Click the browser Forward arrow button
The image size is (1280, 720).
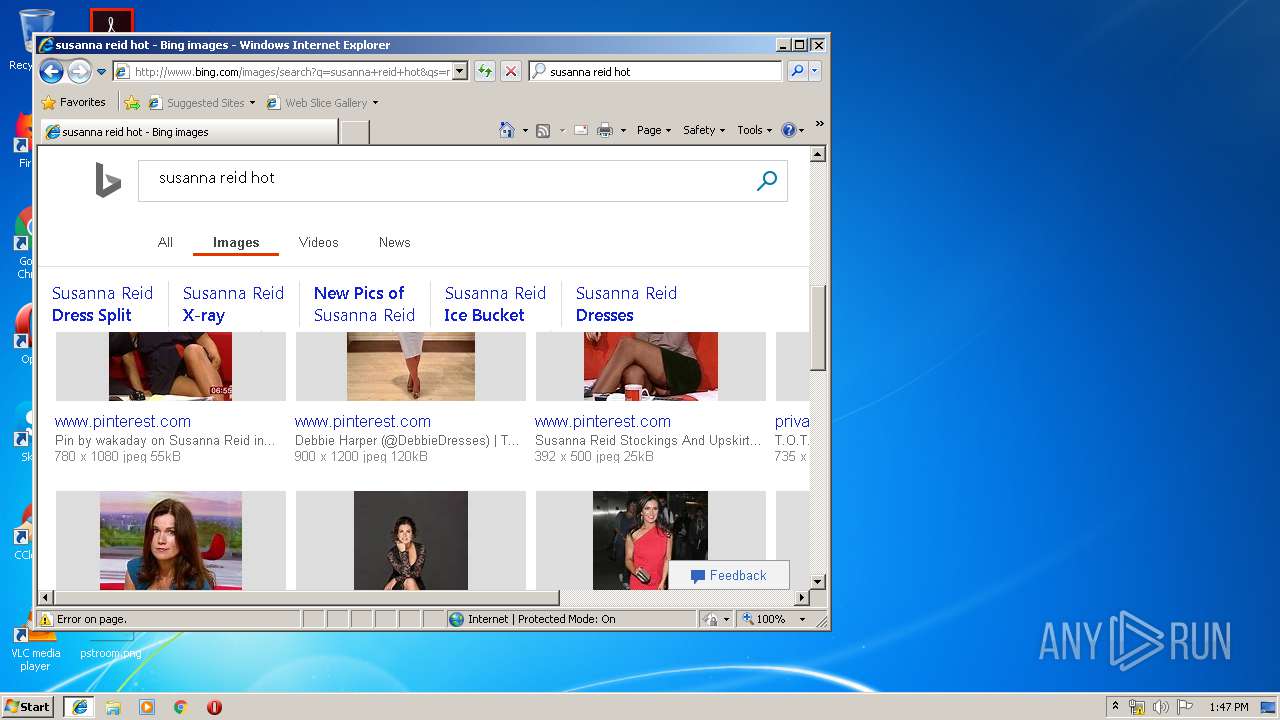coord(79,71)
